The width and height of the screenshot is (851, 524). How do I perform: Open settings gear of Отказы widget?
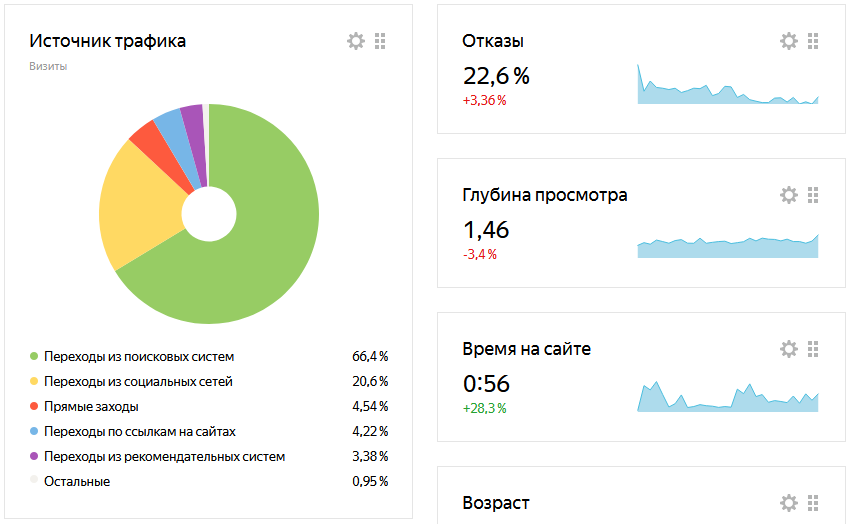pyautogui.click(x=789, y=41)
